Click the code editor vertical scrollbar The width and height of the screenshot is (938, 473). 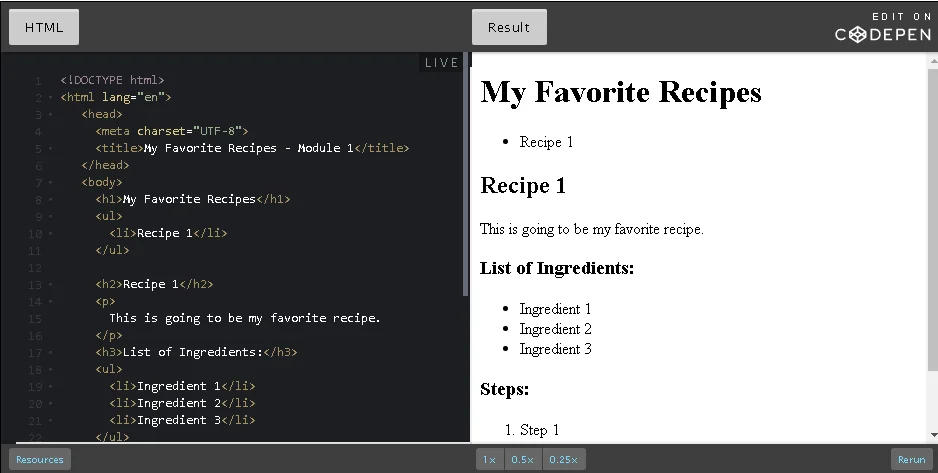click(x=465, y=175)
